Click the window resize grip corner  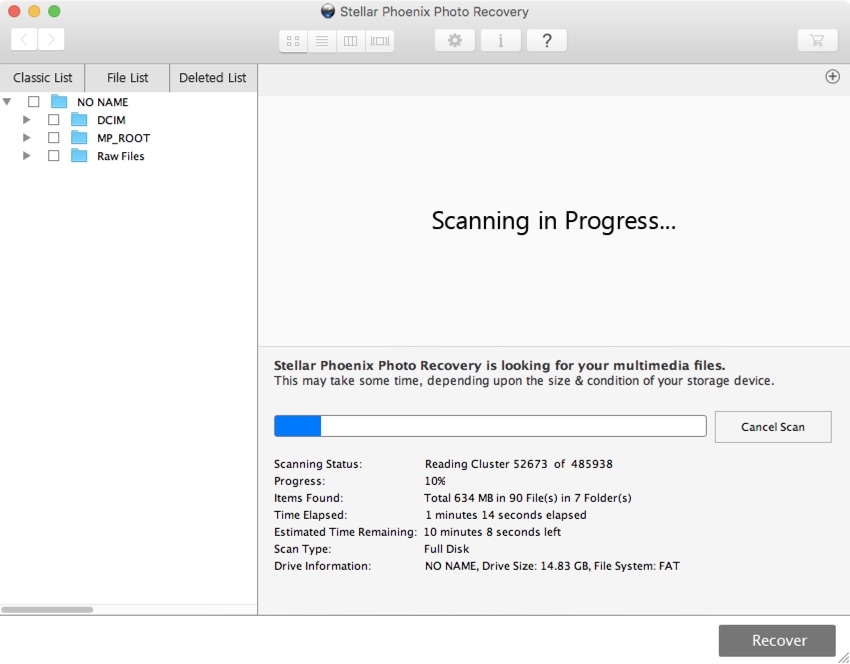(843, 657)
